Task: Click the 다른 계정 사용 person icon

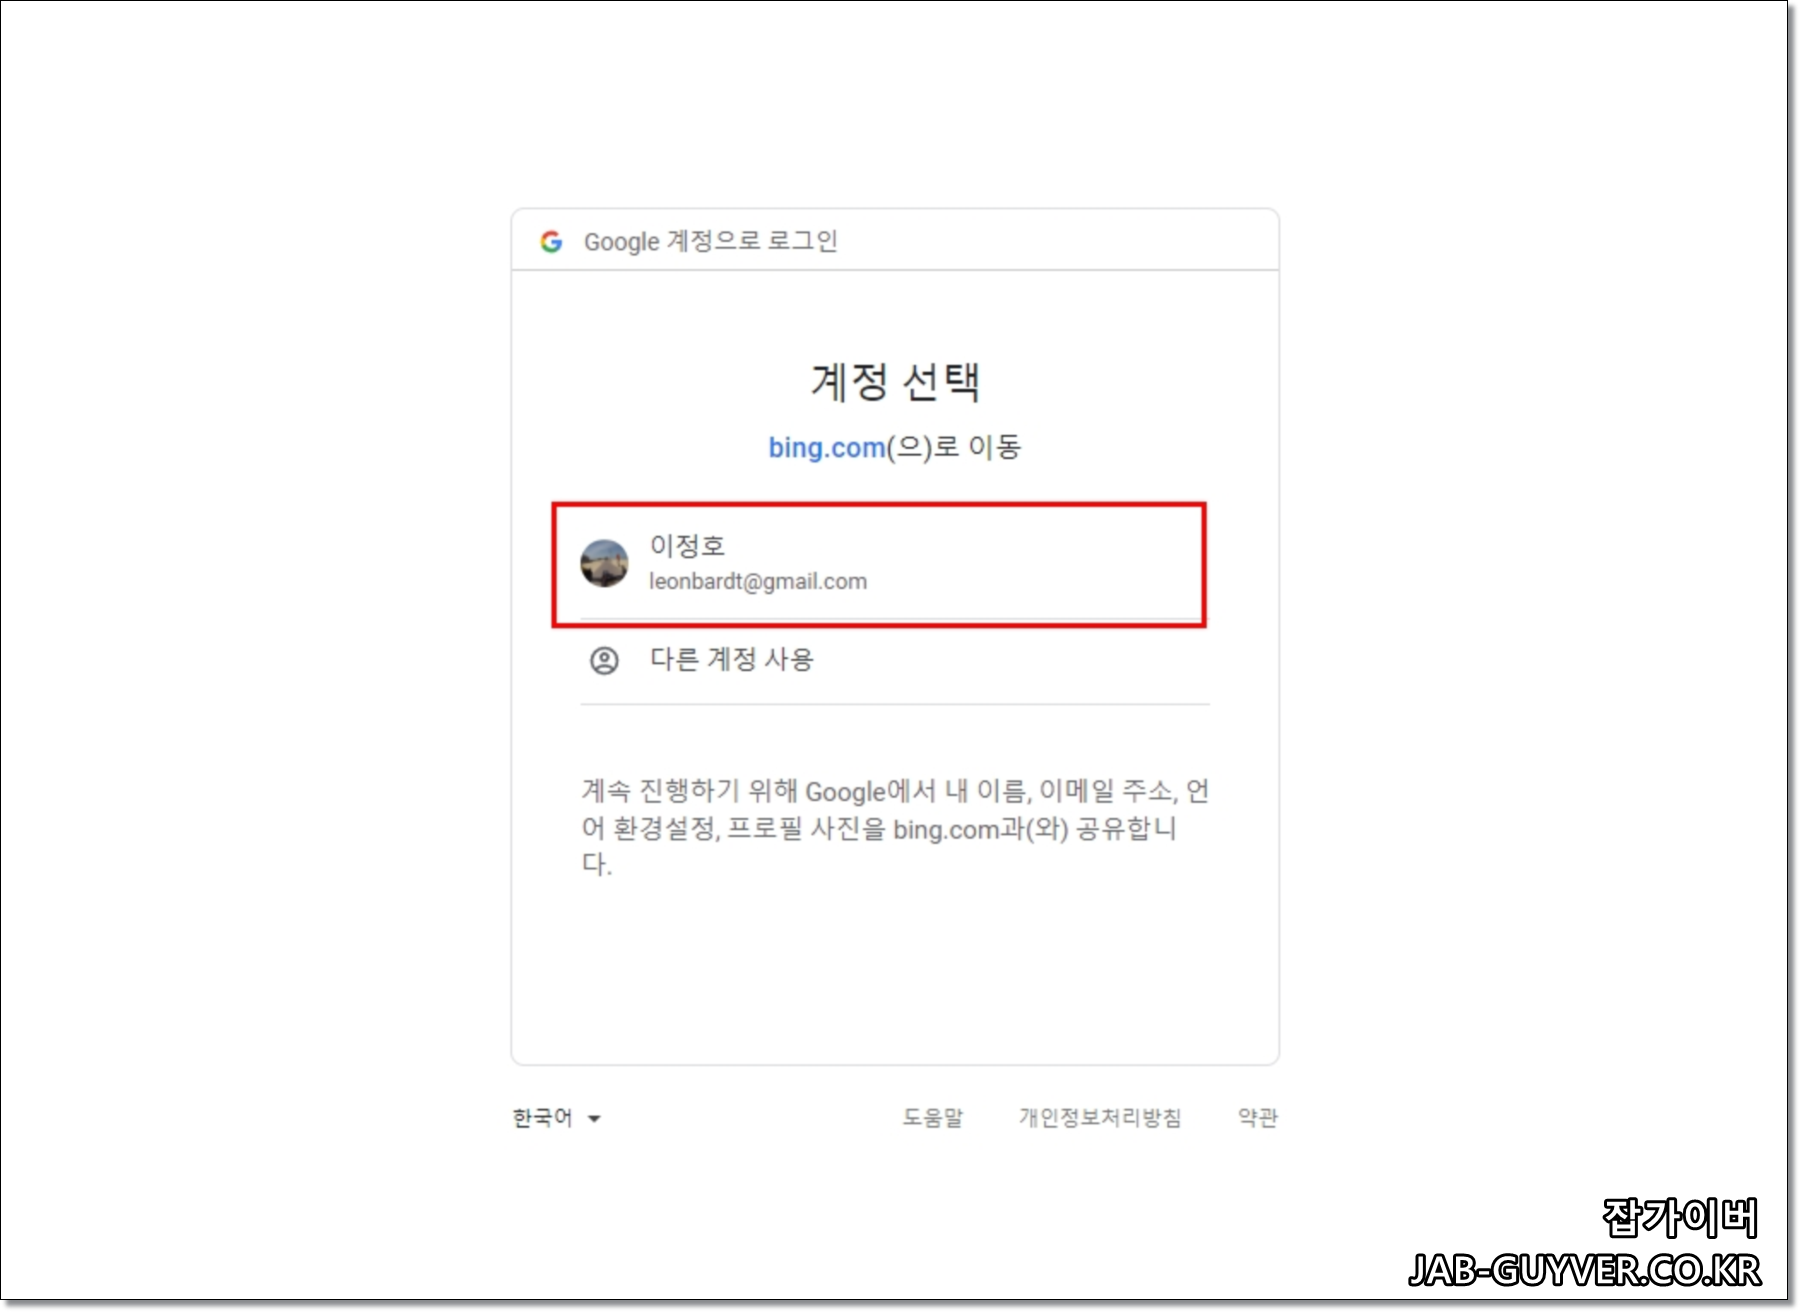Action: pos(604,660)
